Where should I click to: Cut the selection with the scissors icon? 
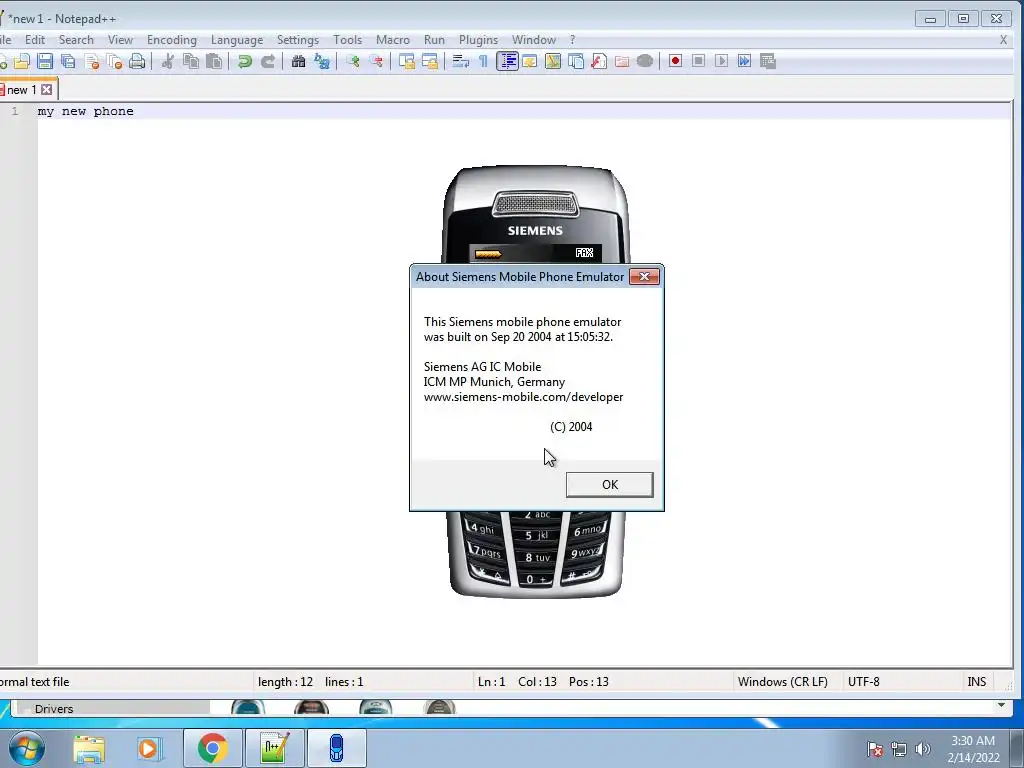click(x=168, y=61)
